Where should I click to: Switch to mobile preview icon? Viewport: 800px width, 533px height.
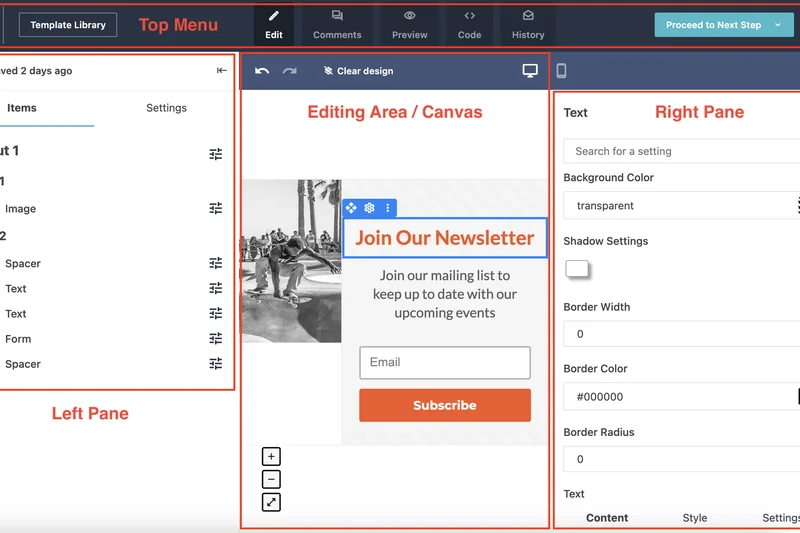click(561, 71)
